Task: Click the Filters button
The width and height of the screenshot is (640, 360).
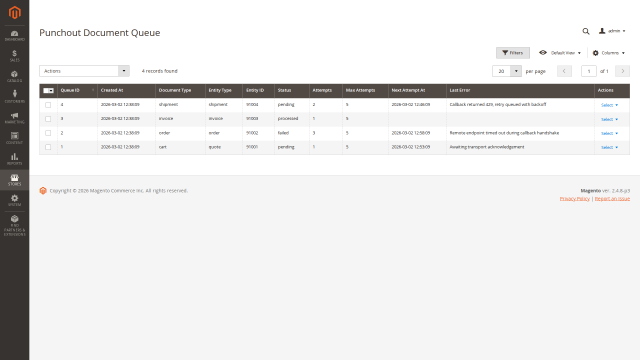Action: (x=513, y=53)
